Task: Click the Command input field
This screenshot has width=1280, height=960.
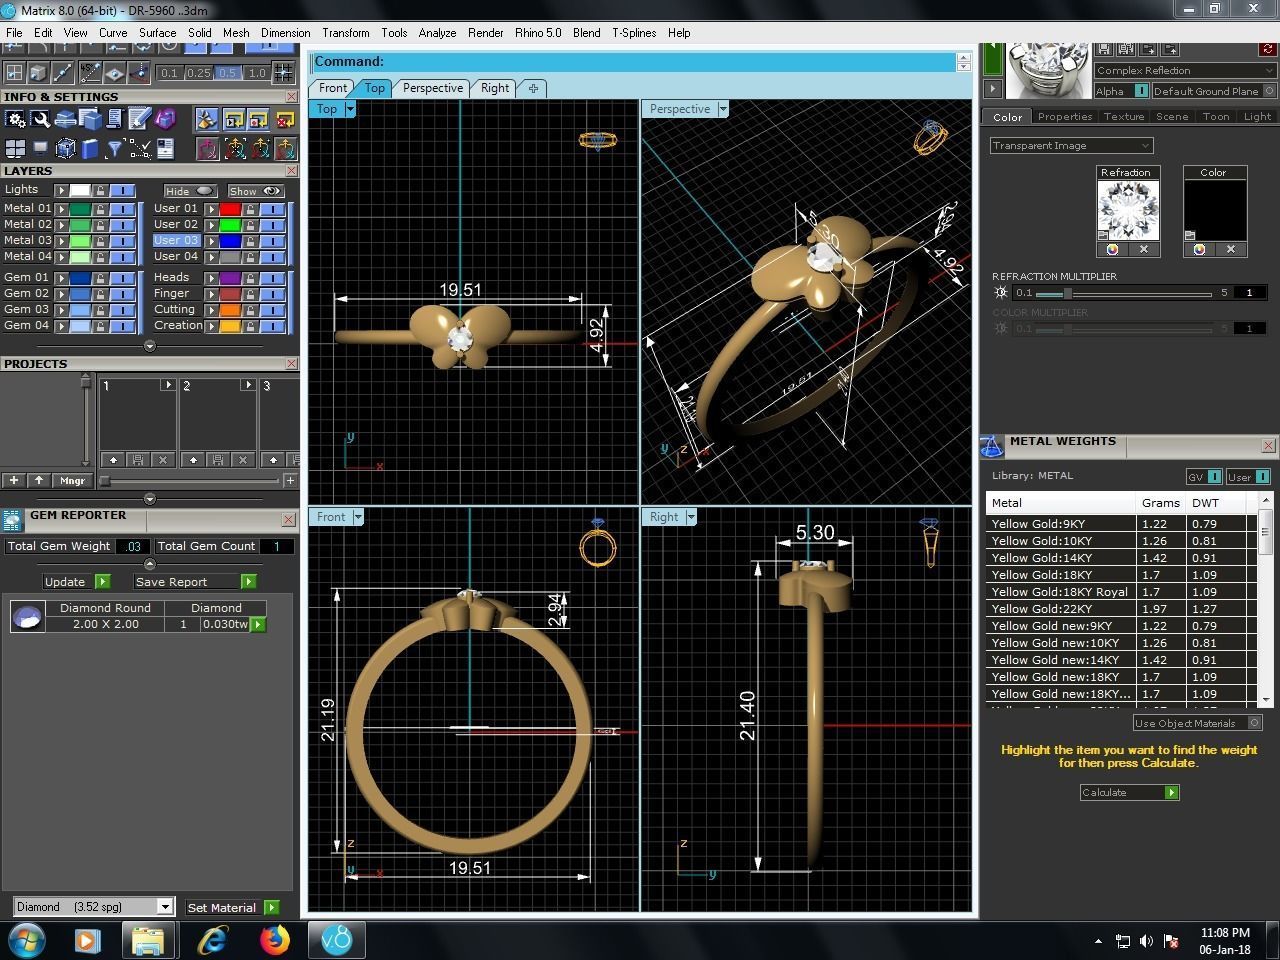Action: [x=635, y=62]
